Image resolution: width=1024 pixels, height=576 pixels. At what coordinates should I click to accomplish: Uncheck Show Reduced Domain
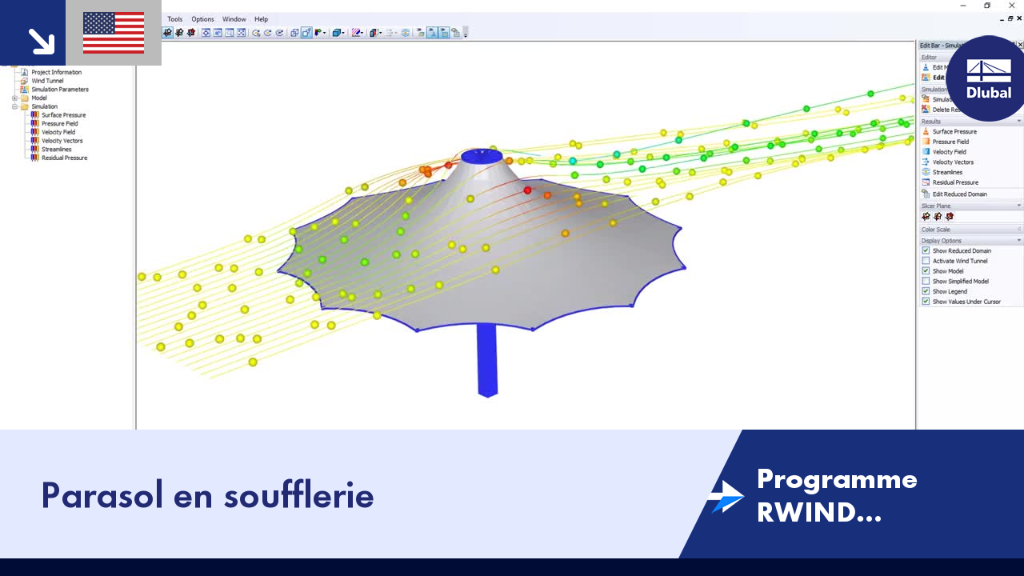(x=925, y=251)
